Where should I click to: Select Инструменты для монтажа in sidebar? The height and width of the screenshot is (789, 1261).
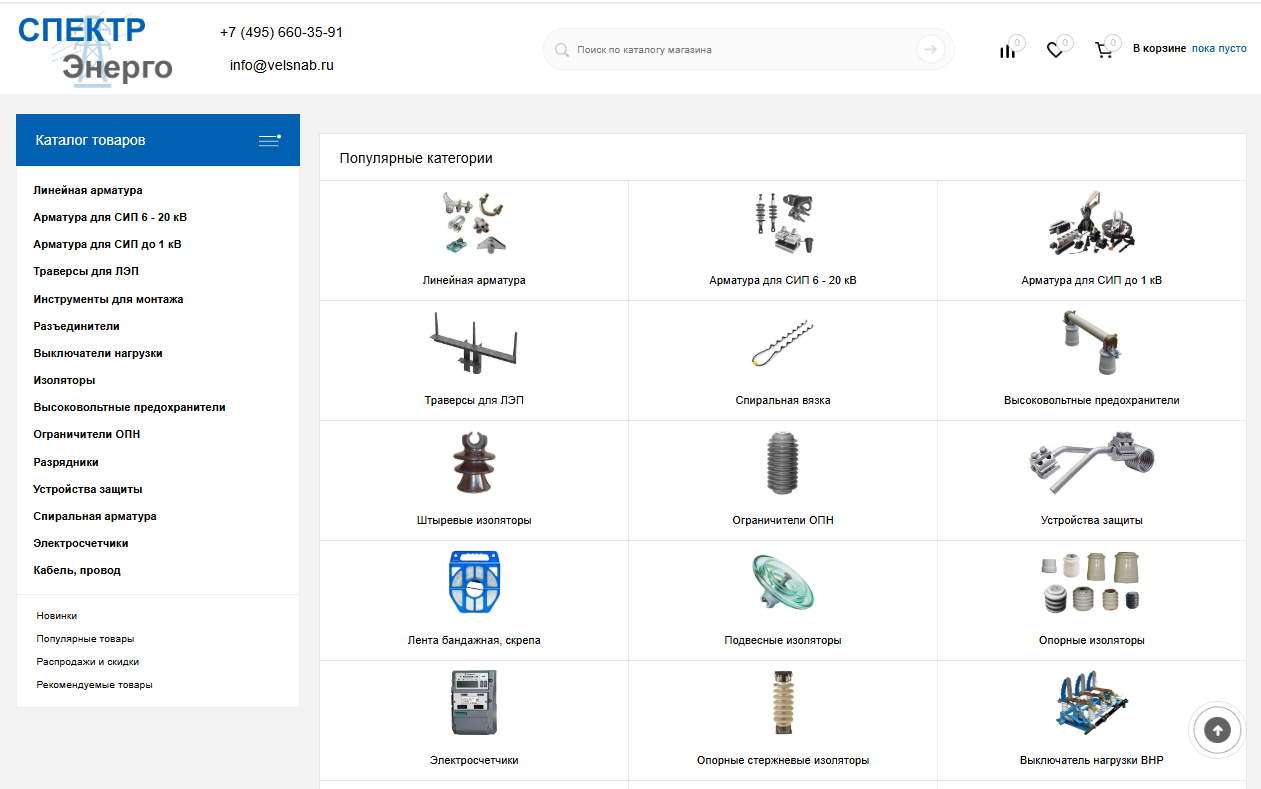(x=108, y=299)
